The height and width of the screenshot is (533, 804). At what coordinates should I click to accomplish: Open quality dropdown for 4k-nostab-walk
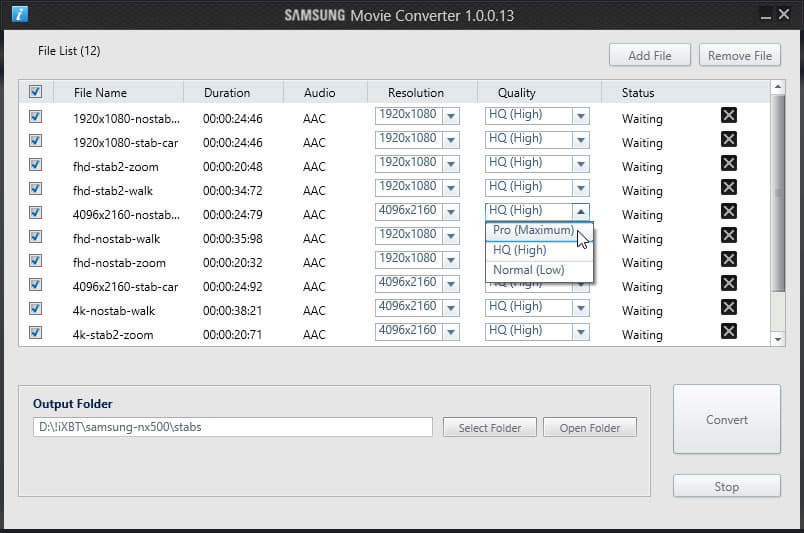[x=580, y=308]
